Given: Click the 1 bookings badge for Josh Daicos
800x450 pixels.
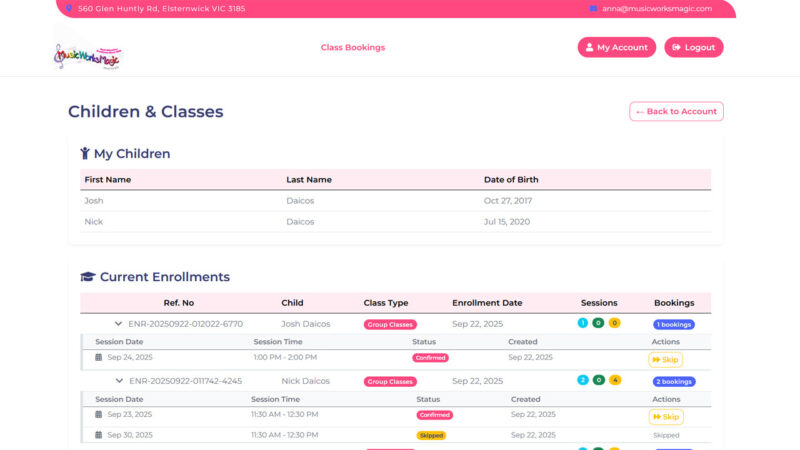Looking at the screenshot, I should (x=673, y=324).
